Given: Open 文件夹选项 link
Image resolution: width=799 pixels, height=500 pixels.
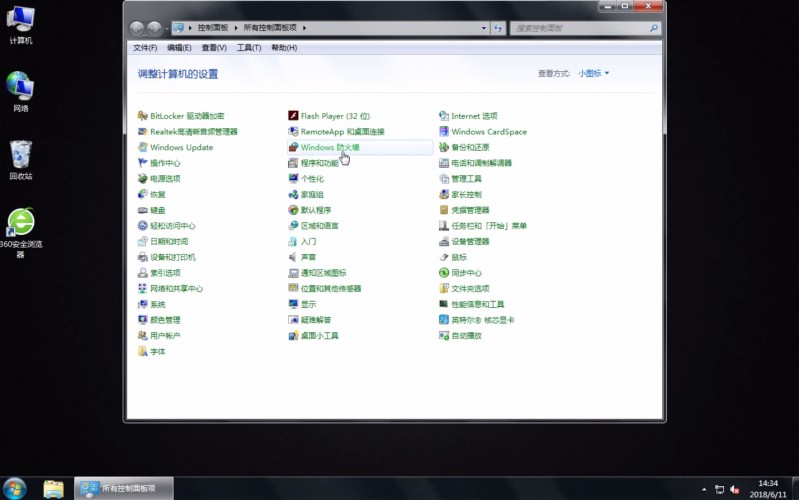Looking at the screenshot, I should pyautogui.click(x=470, y=288).
